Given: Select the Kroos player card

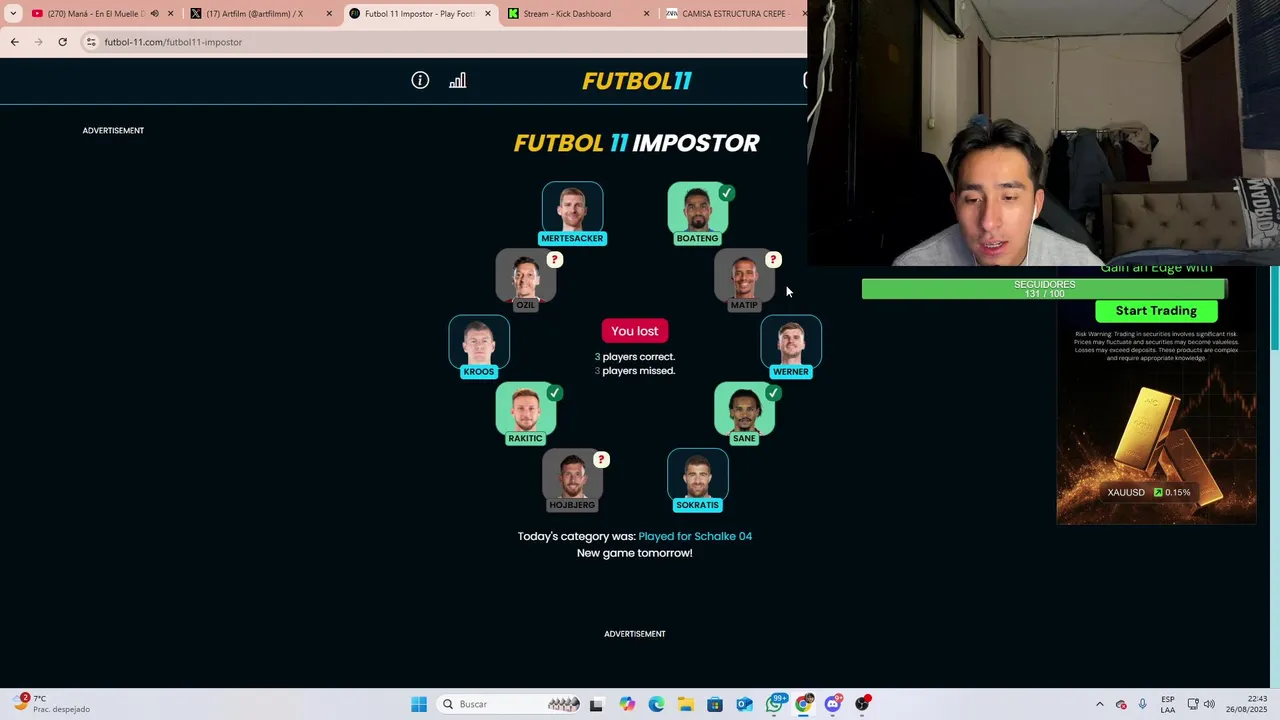Looking at the screenshot, I should (x=479, y=347).
